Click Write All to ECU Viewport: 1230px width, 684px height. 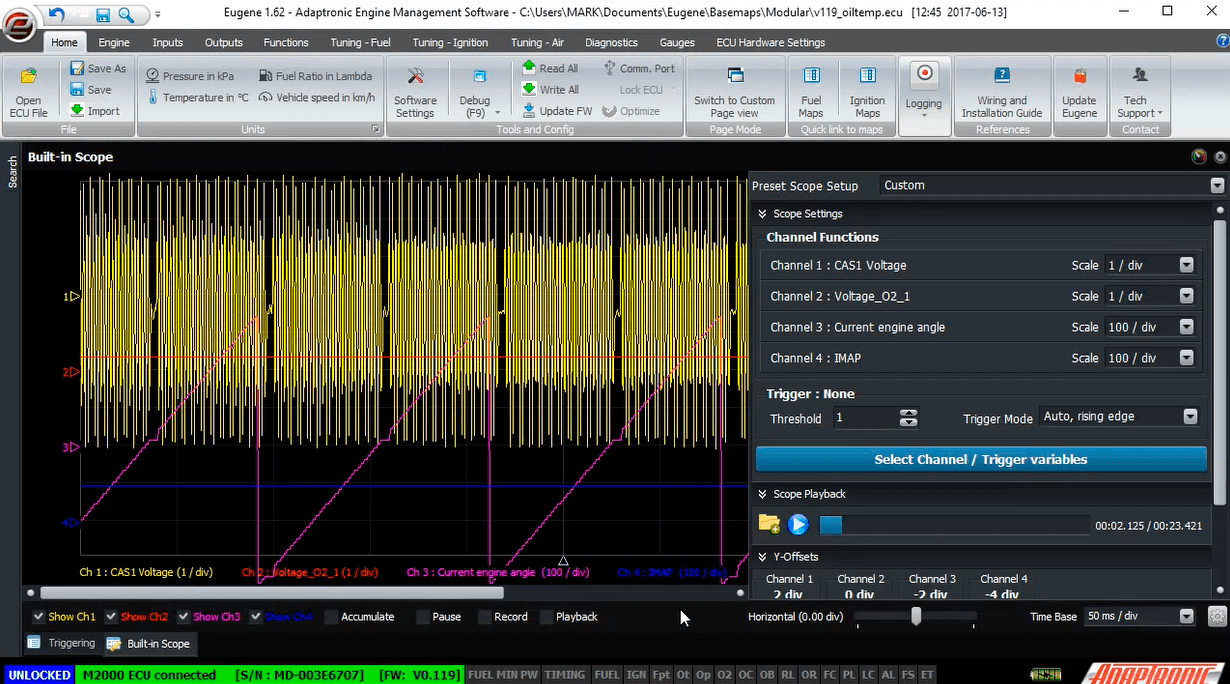point(550,89)
